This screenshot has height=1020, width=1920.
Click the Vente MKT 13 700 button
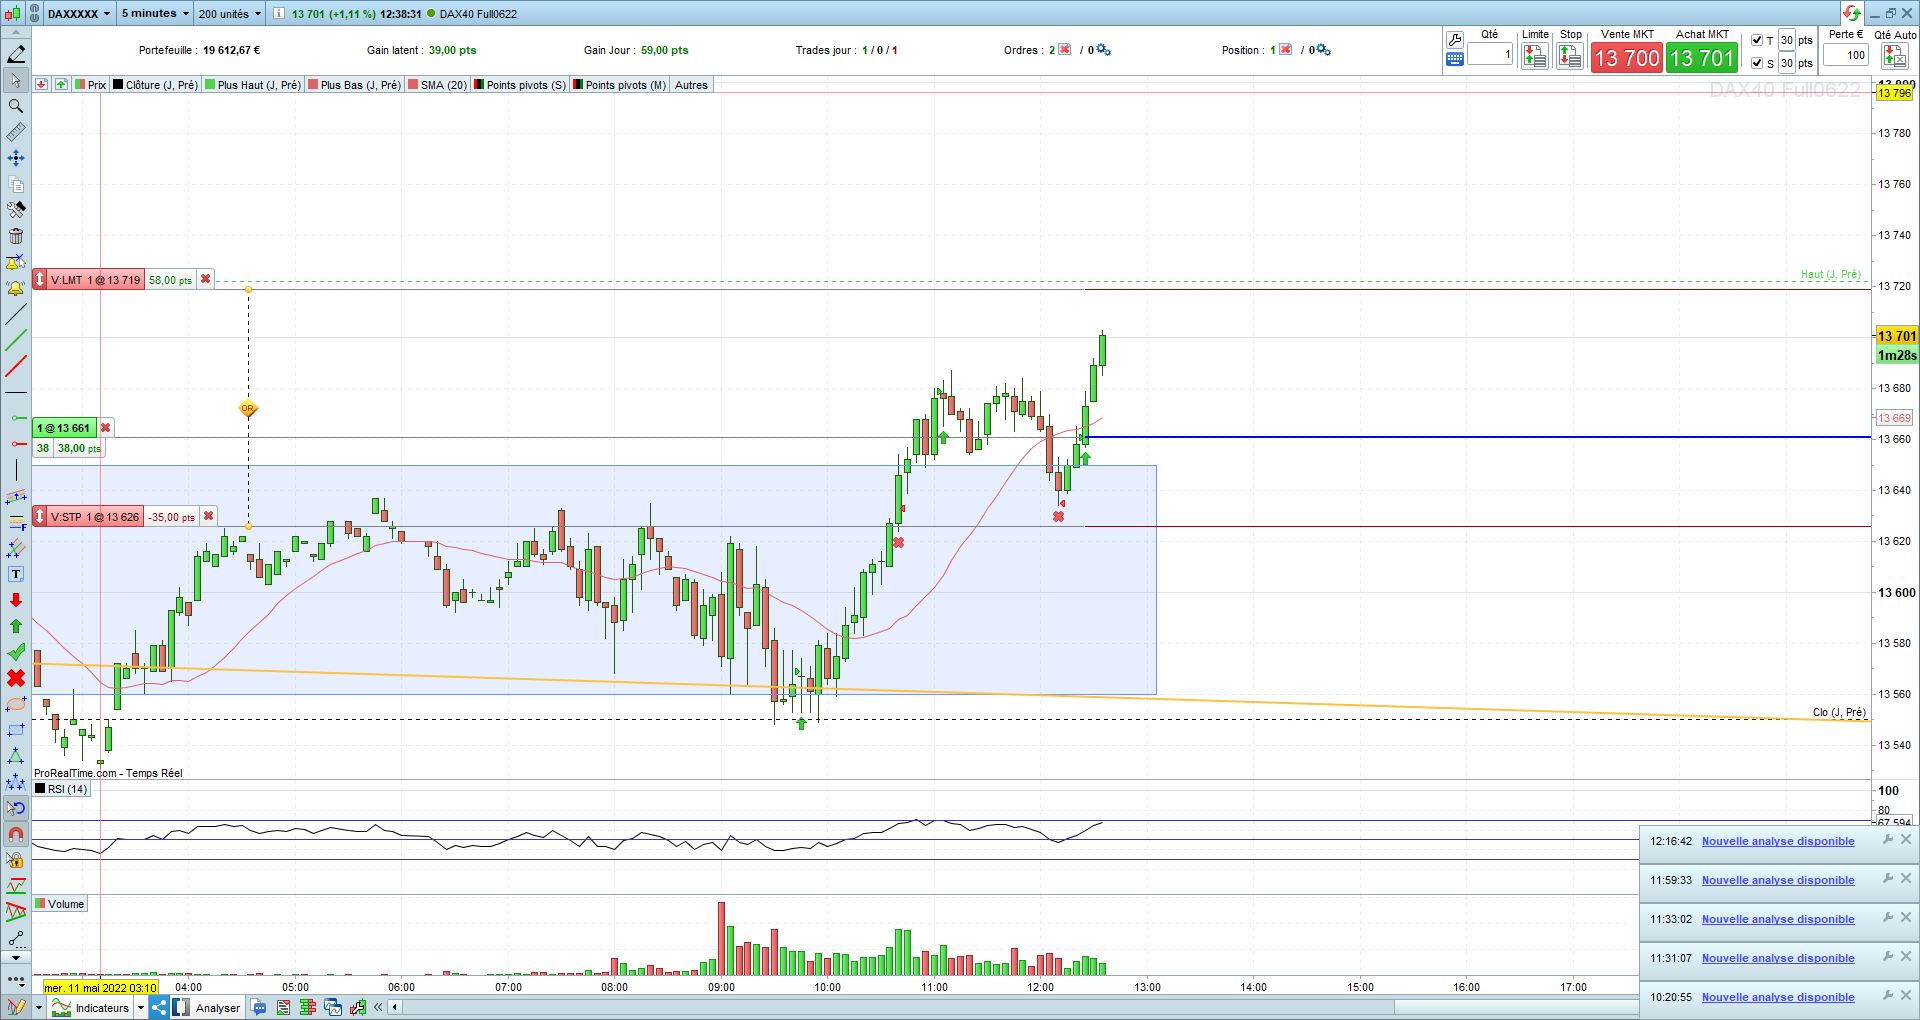tap(1627, 58)
